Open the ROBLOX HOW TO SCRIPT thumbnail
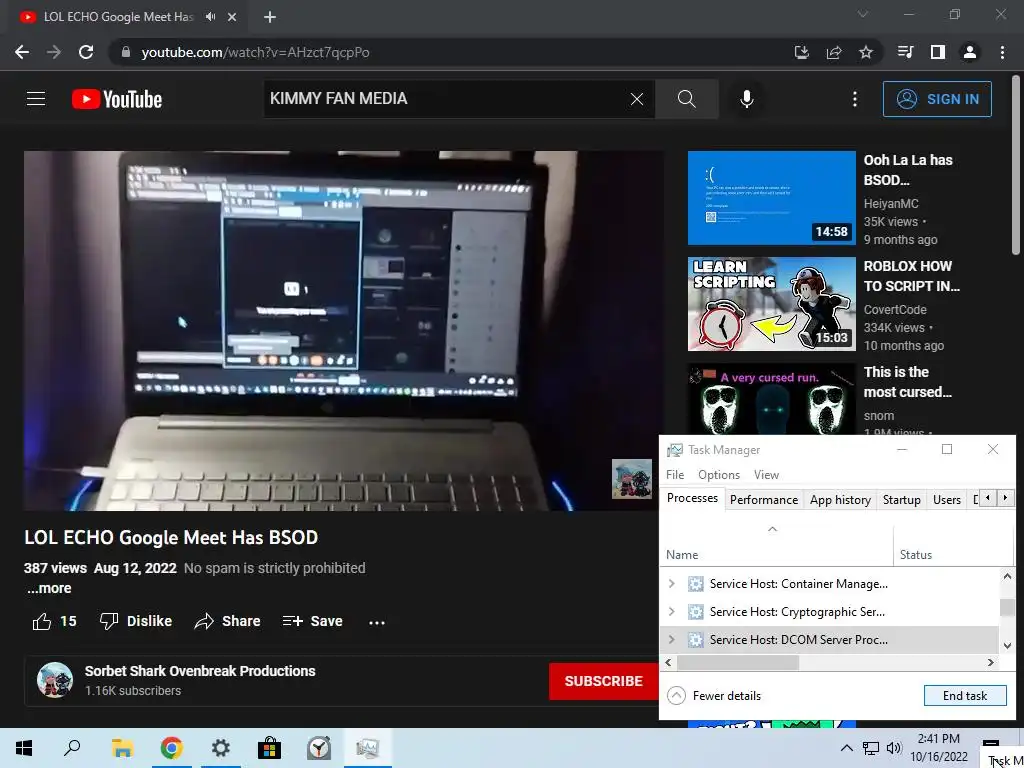Viewport: 1024px width, 768px height. (771, 304)
